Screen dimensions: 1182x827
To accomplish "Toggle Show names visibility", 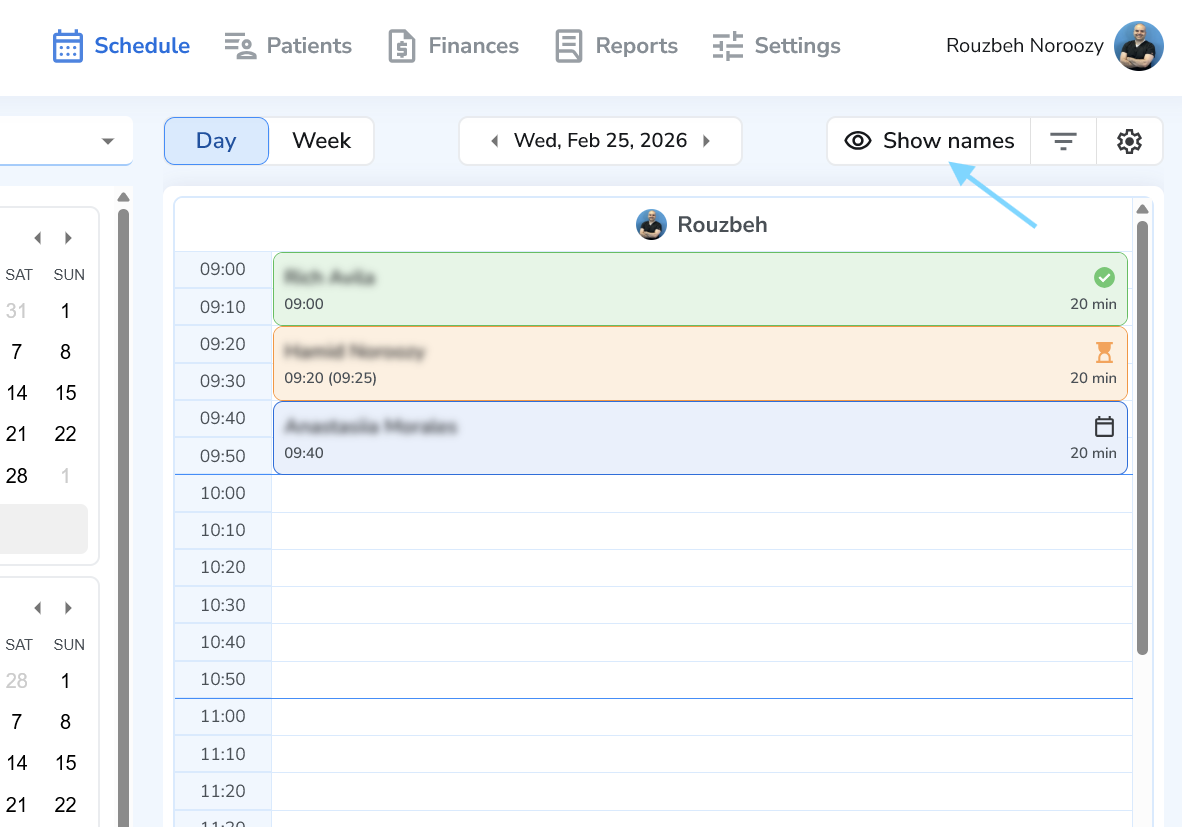I will pyautogui.click(x=929, y=141).
